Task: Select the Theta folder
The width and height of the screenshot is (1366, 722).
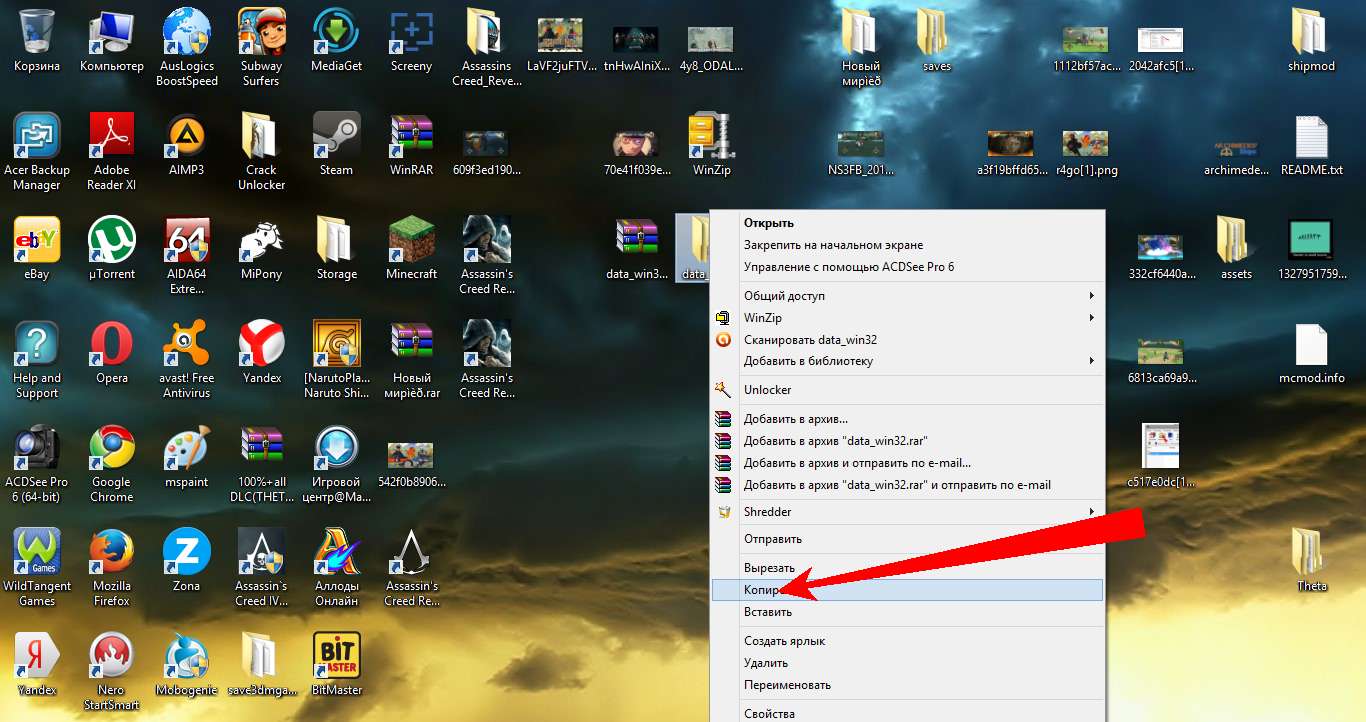Action: click(1311, 552)
